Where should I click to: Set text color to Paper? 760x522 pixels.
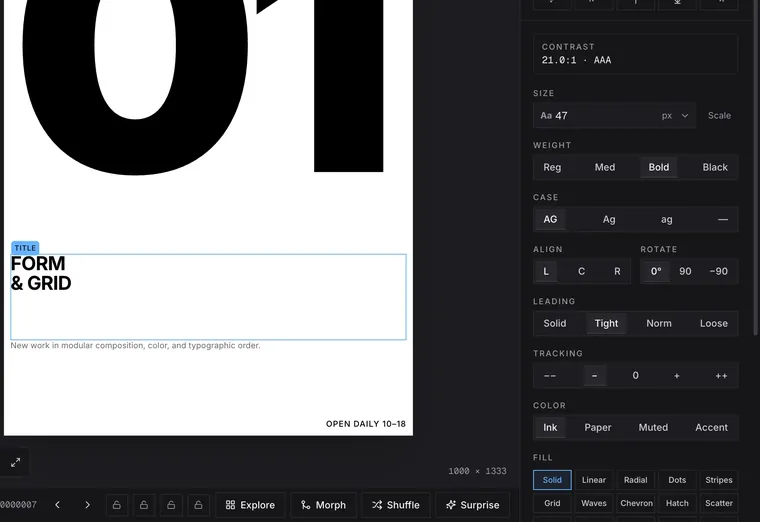coord(598,427)
